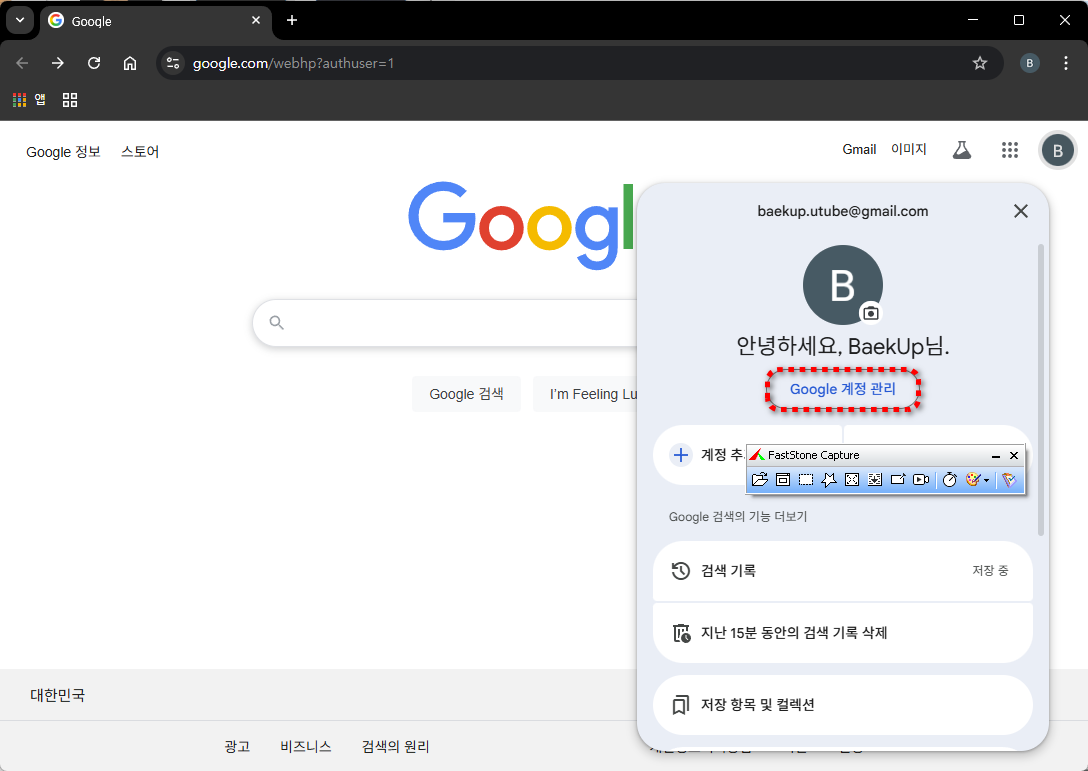Choose FastStone capture scrolling window tool
The height and width of the screenshot is (771, 1088).
pyautogui.click(x=875, y=480)
